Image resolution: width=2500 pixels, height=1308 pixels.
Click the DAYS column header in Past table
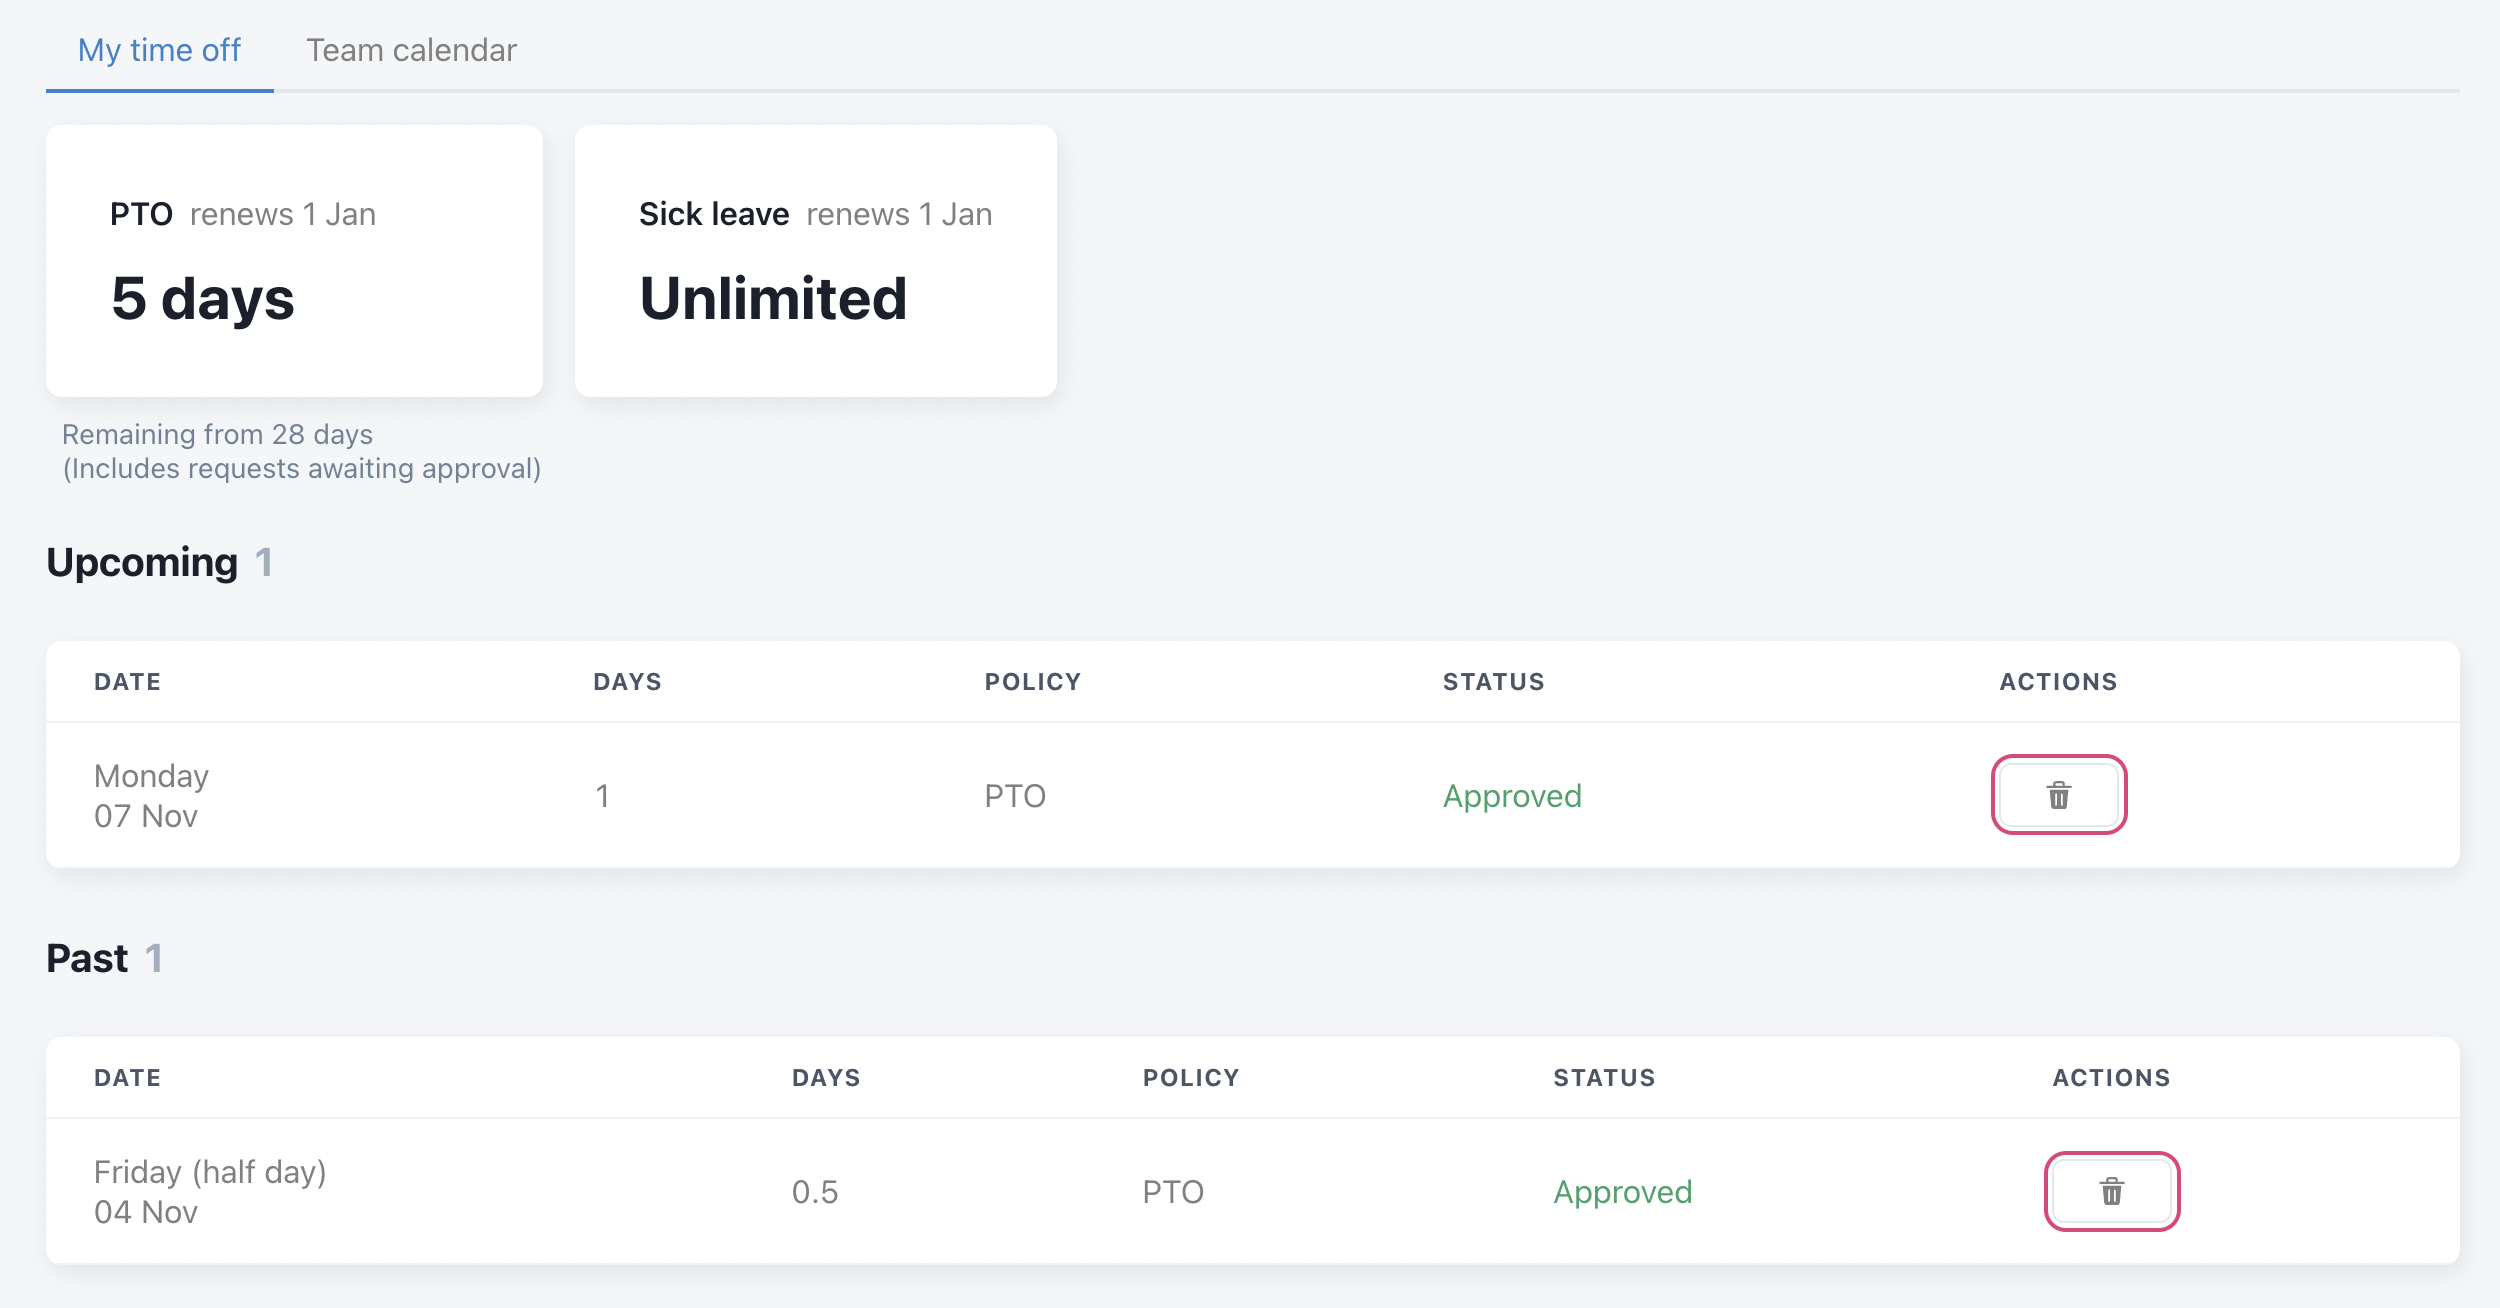(826, 1078)
